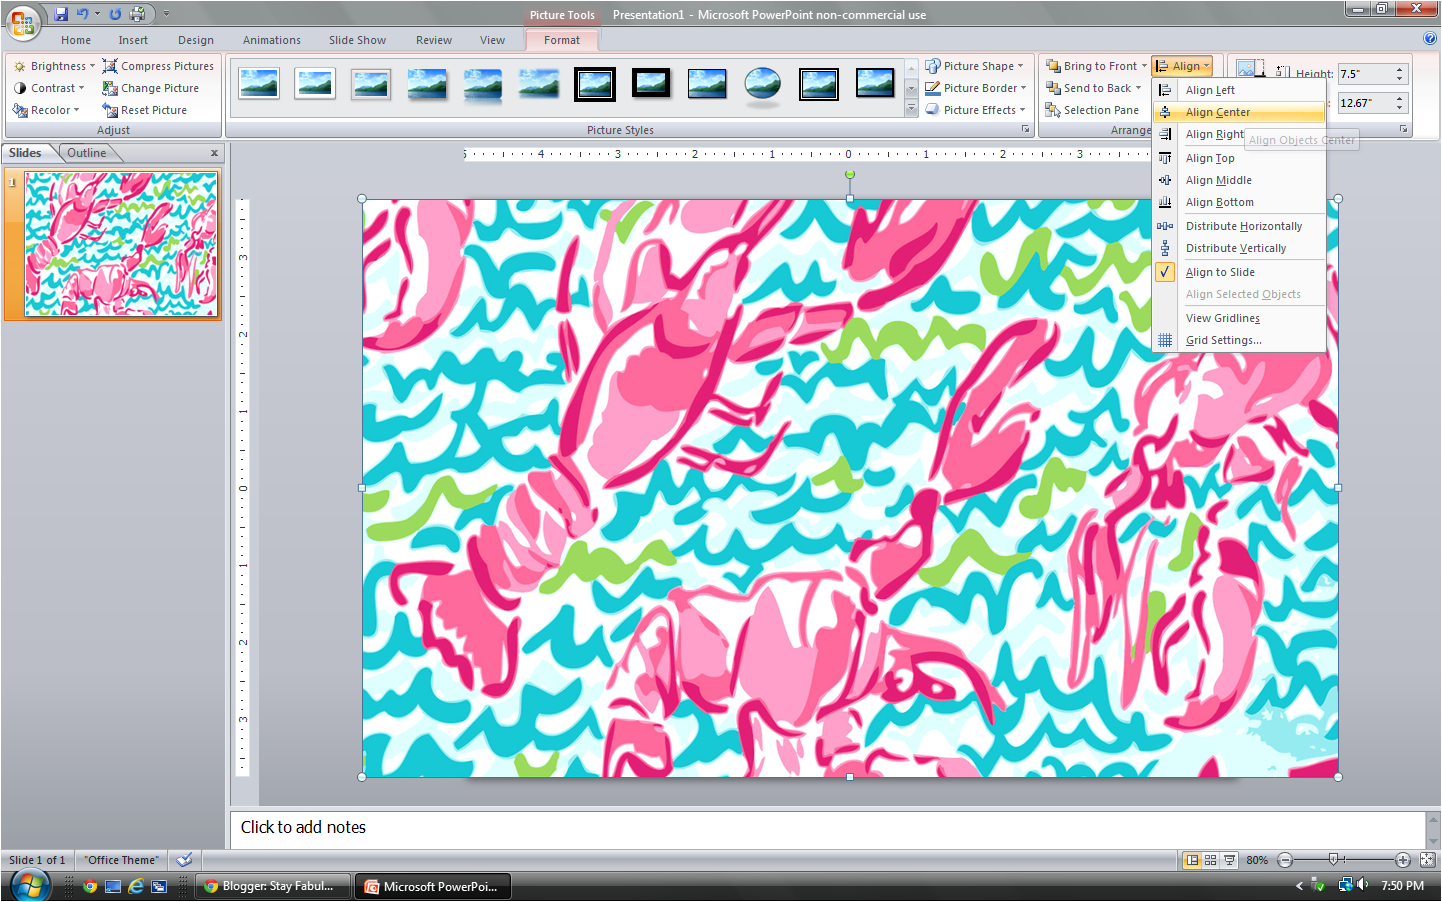Undo the last action
Image resolution: width=1442 pixels, height=902 pixels.
pyautogui.click(x=83, y=14)
